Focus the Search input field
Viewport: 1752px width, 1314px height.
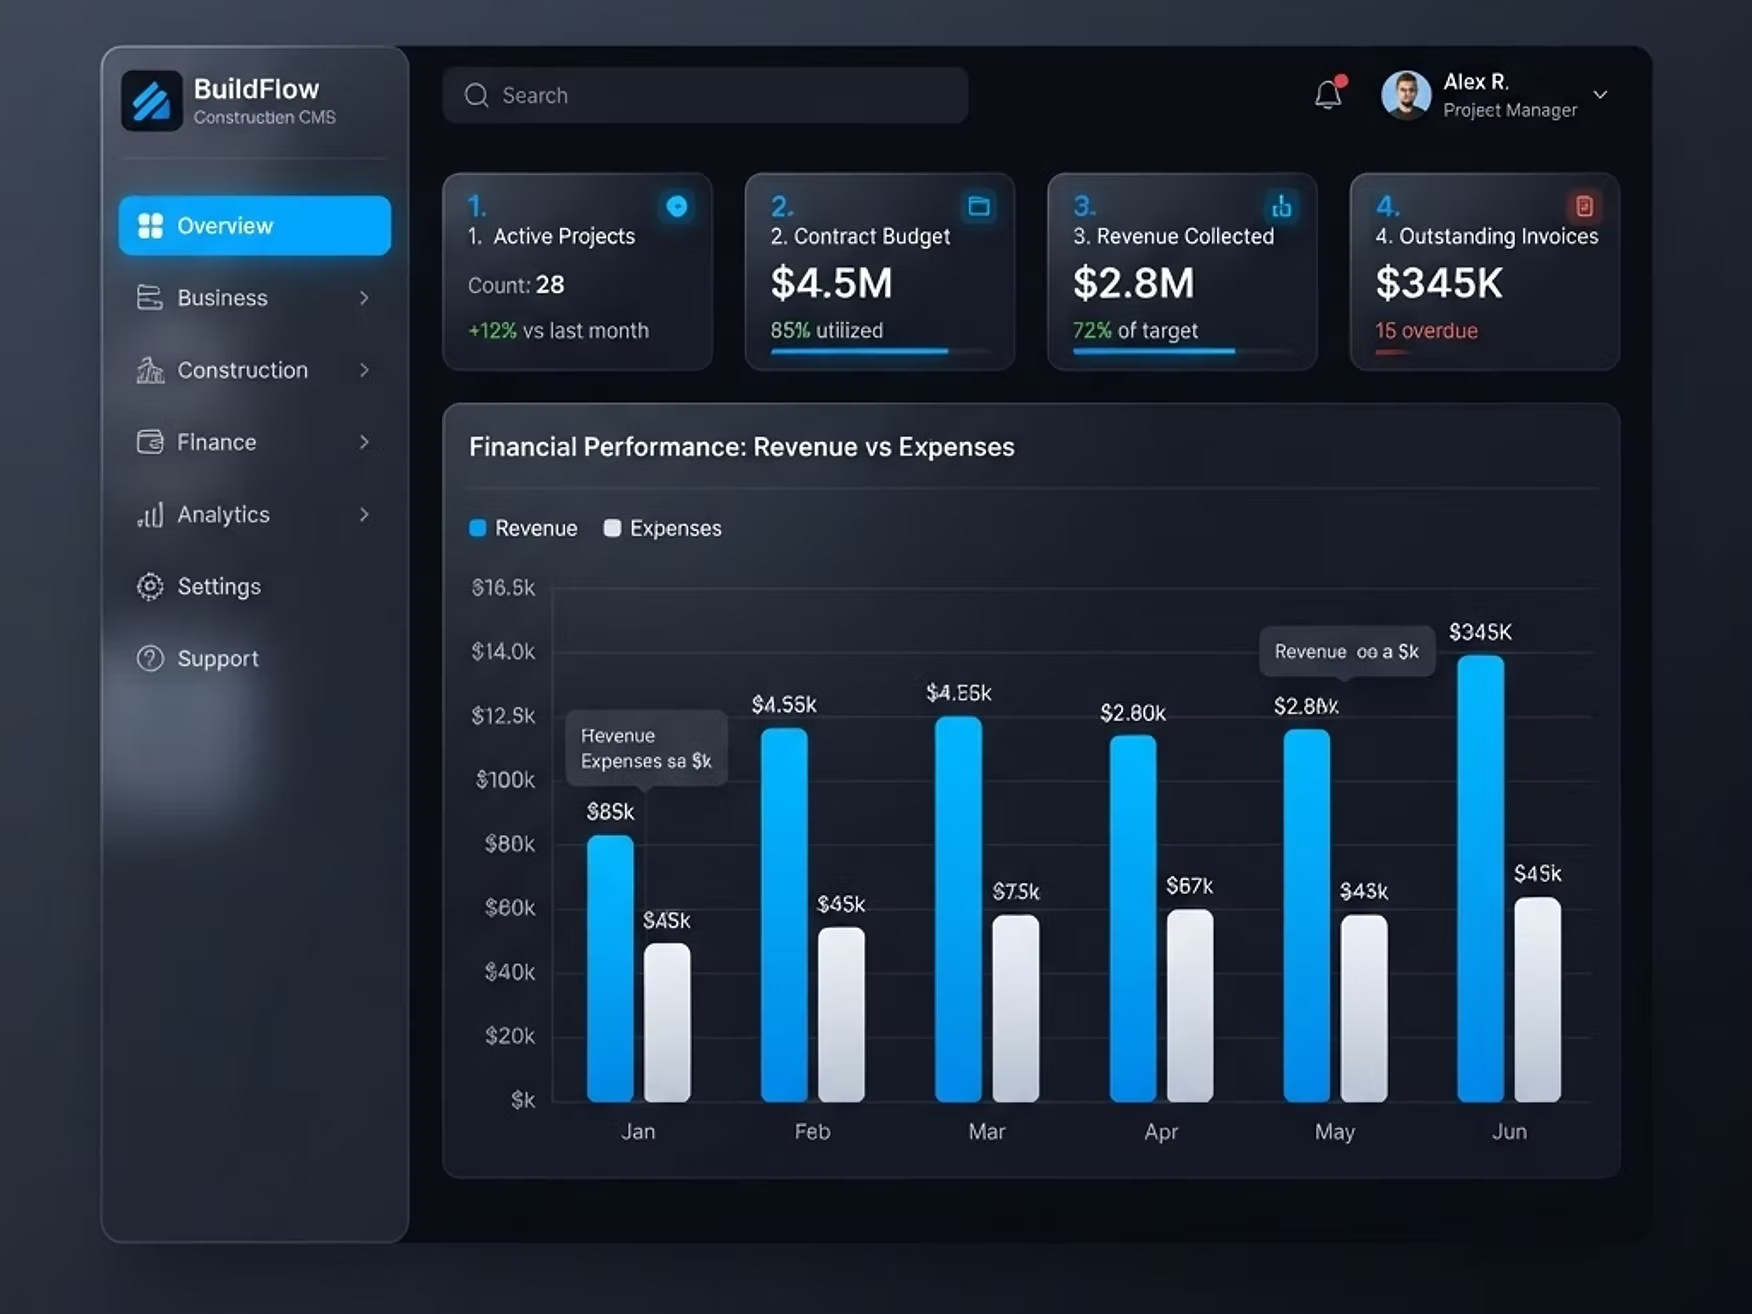705,95
